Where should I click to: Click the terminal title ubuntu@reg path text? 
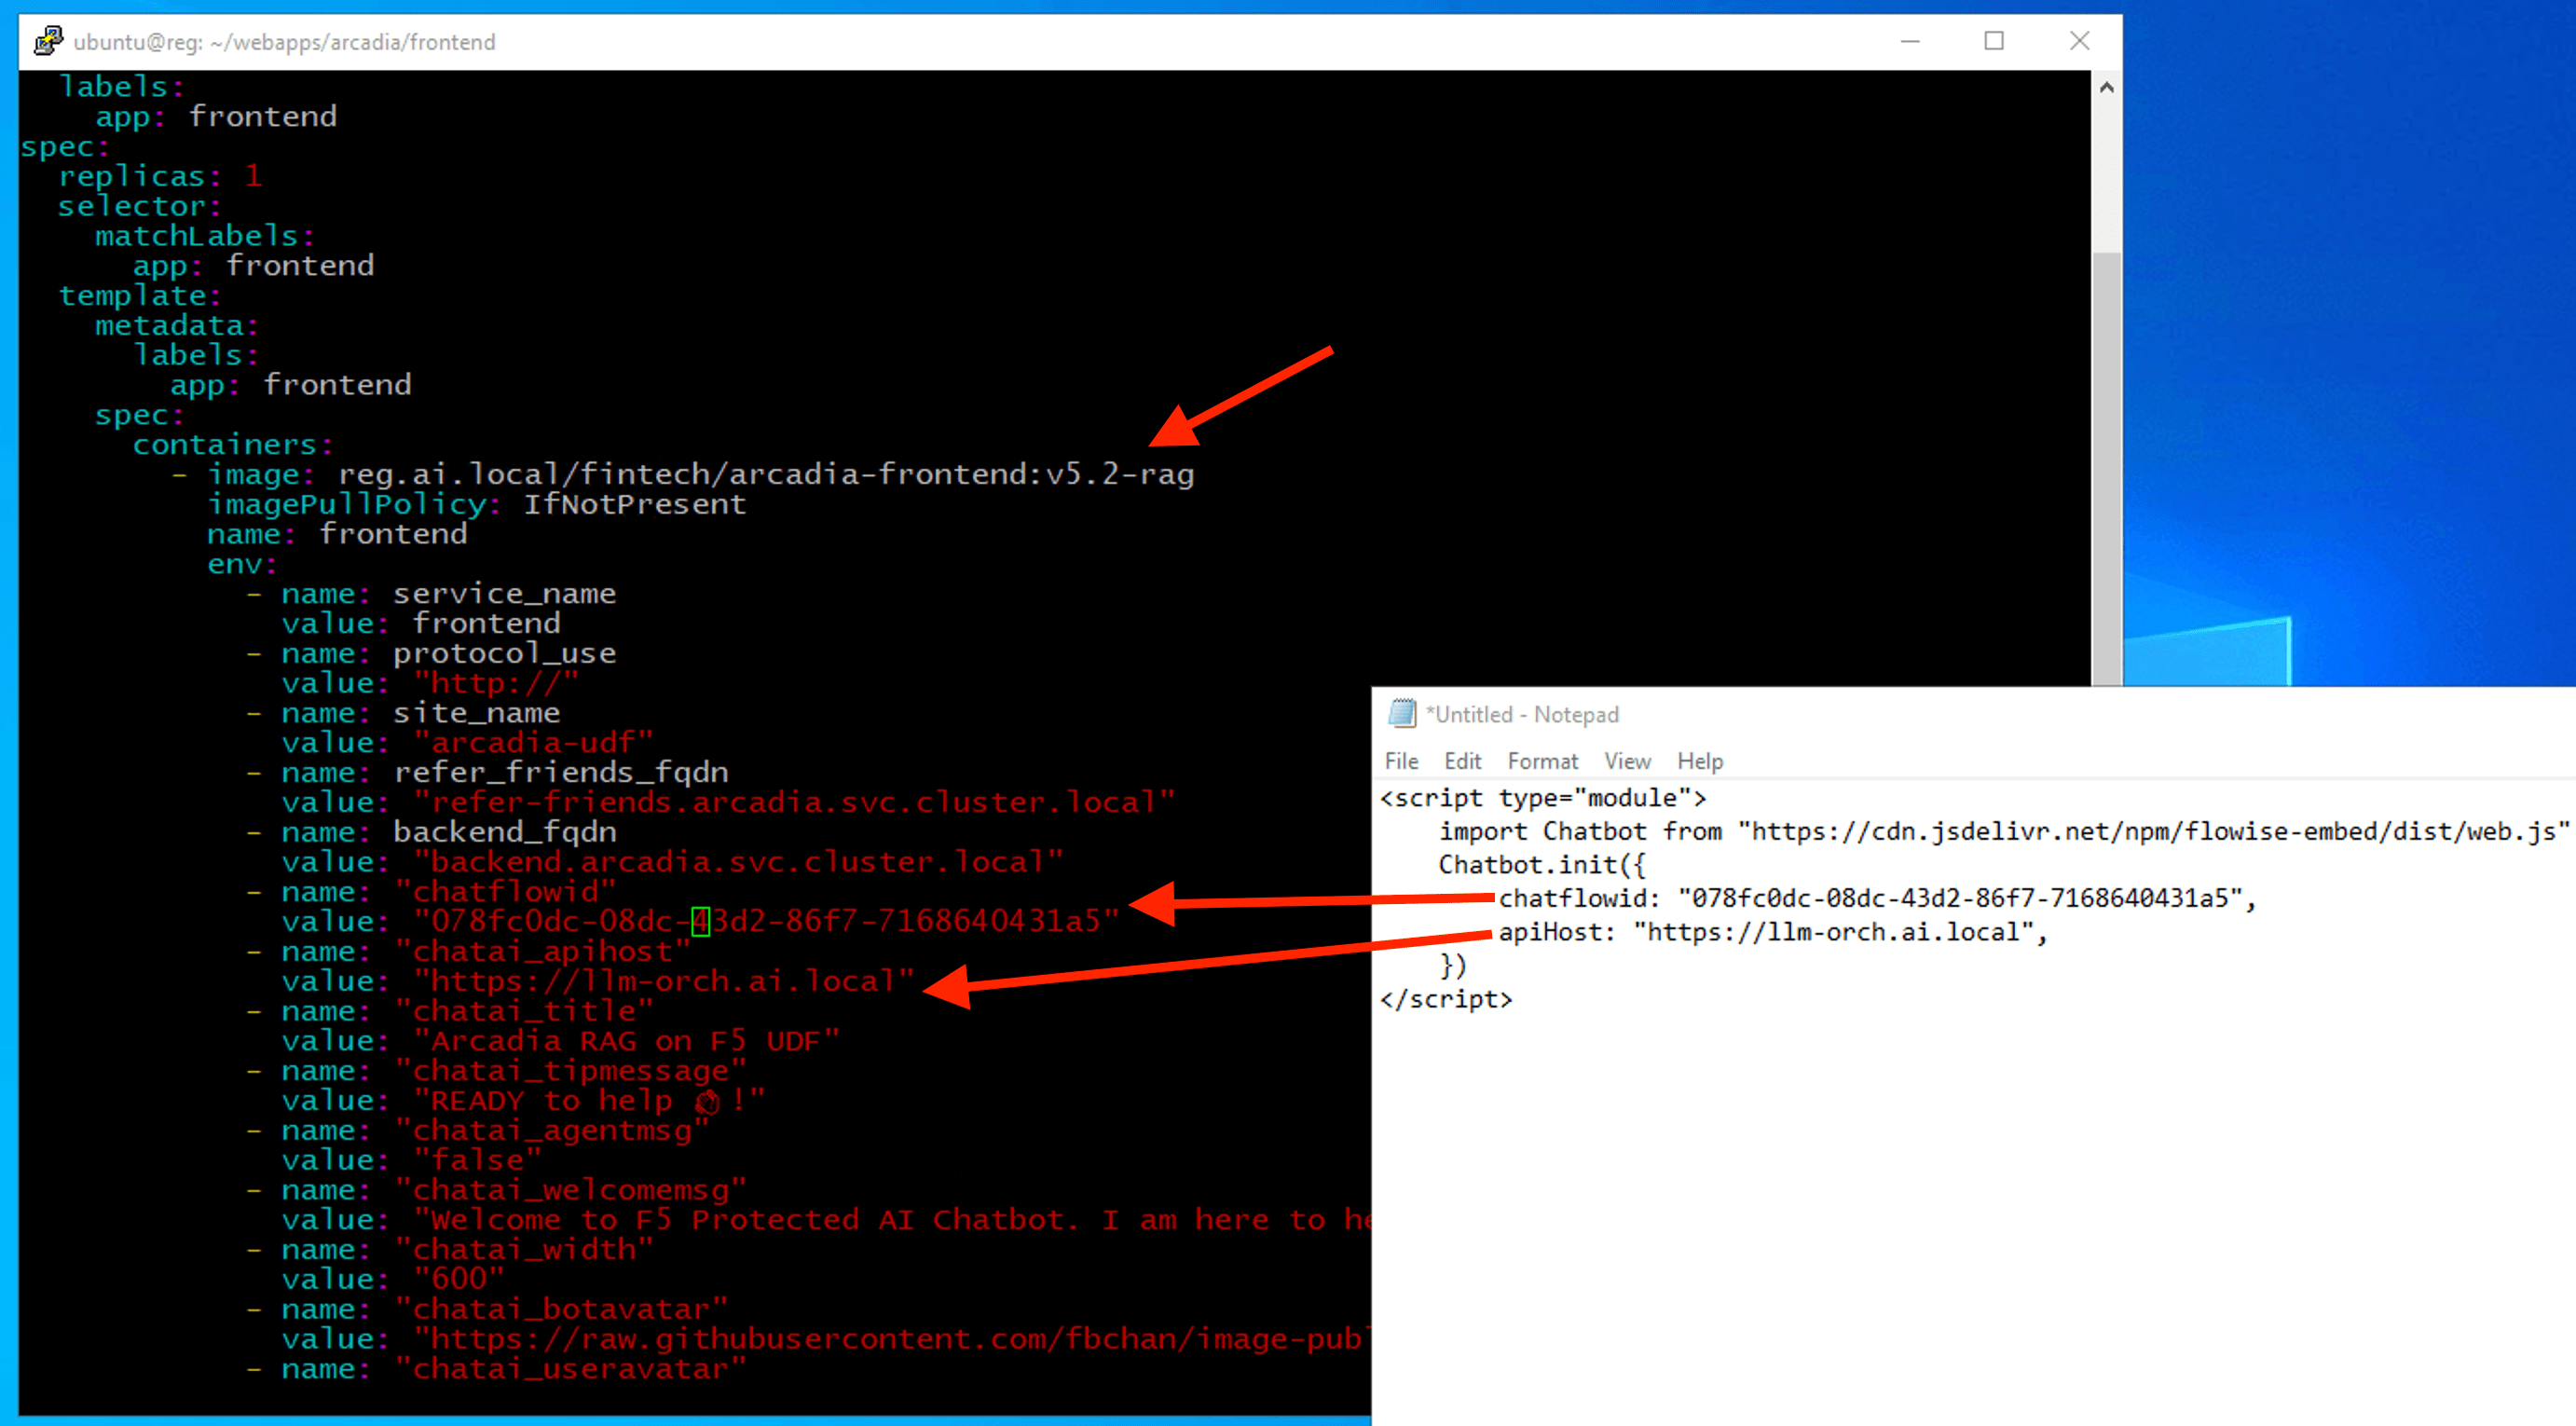pyautogui.click(x=284, y=42)
